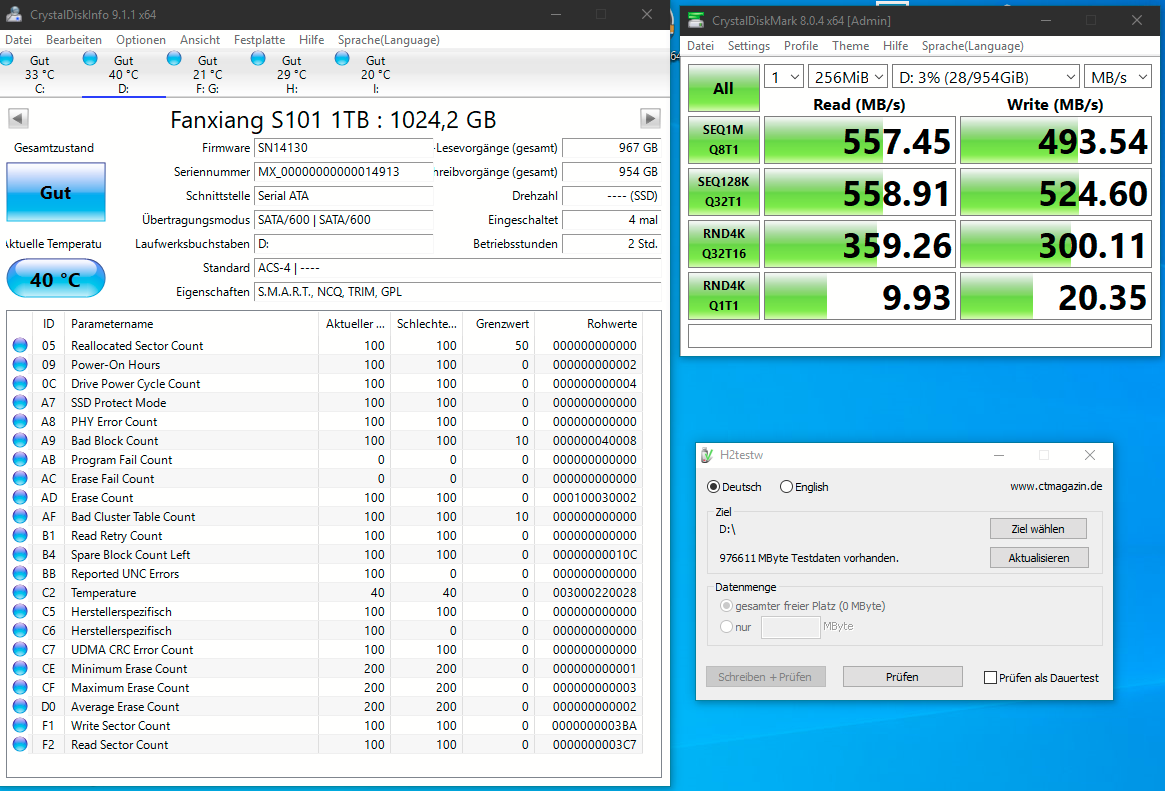Select the F: G: drive status icon

pyautogui.click(x=174, y=60)
